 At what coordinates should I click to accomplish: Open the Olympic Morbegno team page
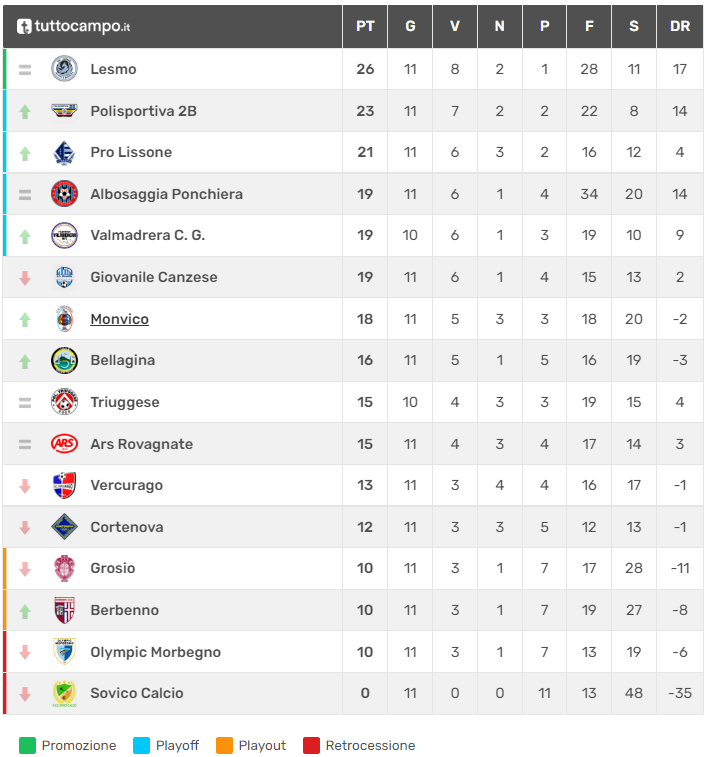pyautogui.click(x=155, y=652)
